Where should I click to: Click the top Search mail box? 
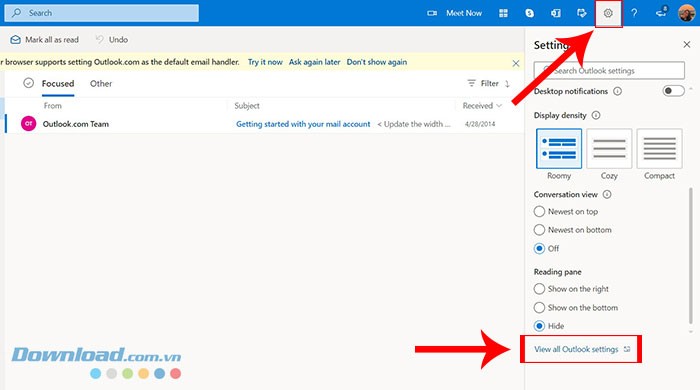pos(102,13)
